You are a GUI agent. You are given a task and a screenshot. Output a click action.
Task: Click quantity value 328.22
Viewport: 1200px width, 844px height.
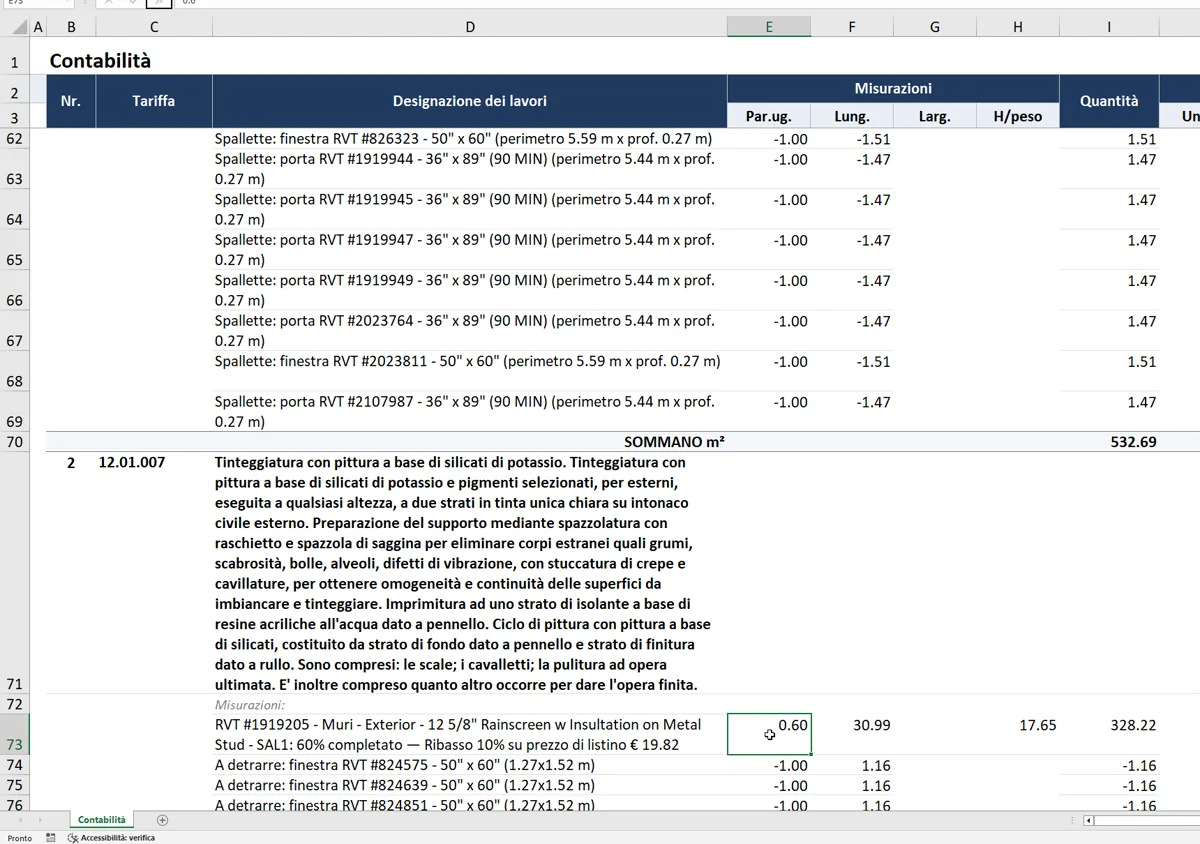[x=1133, y=724]
